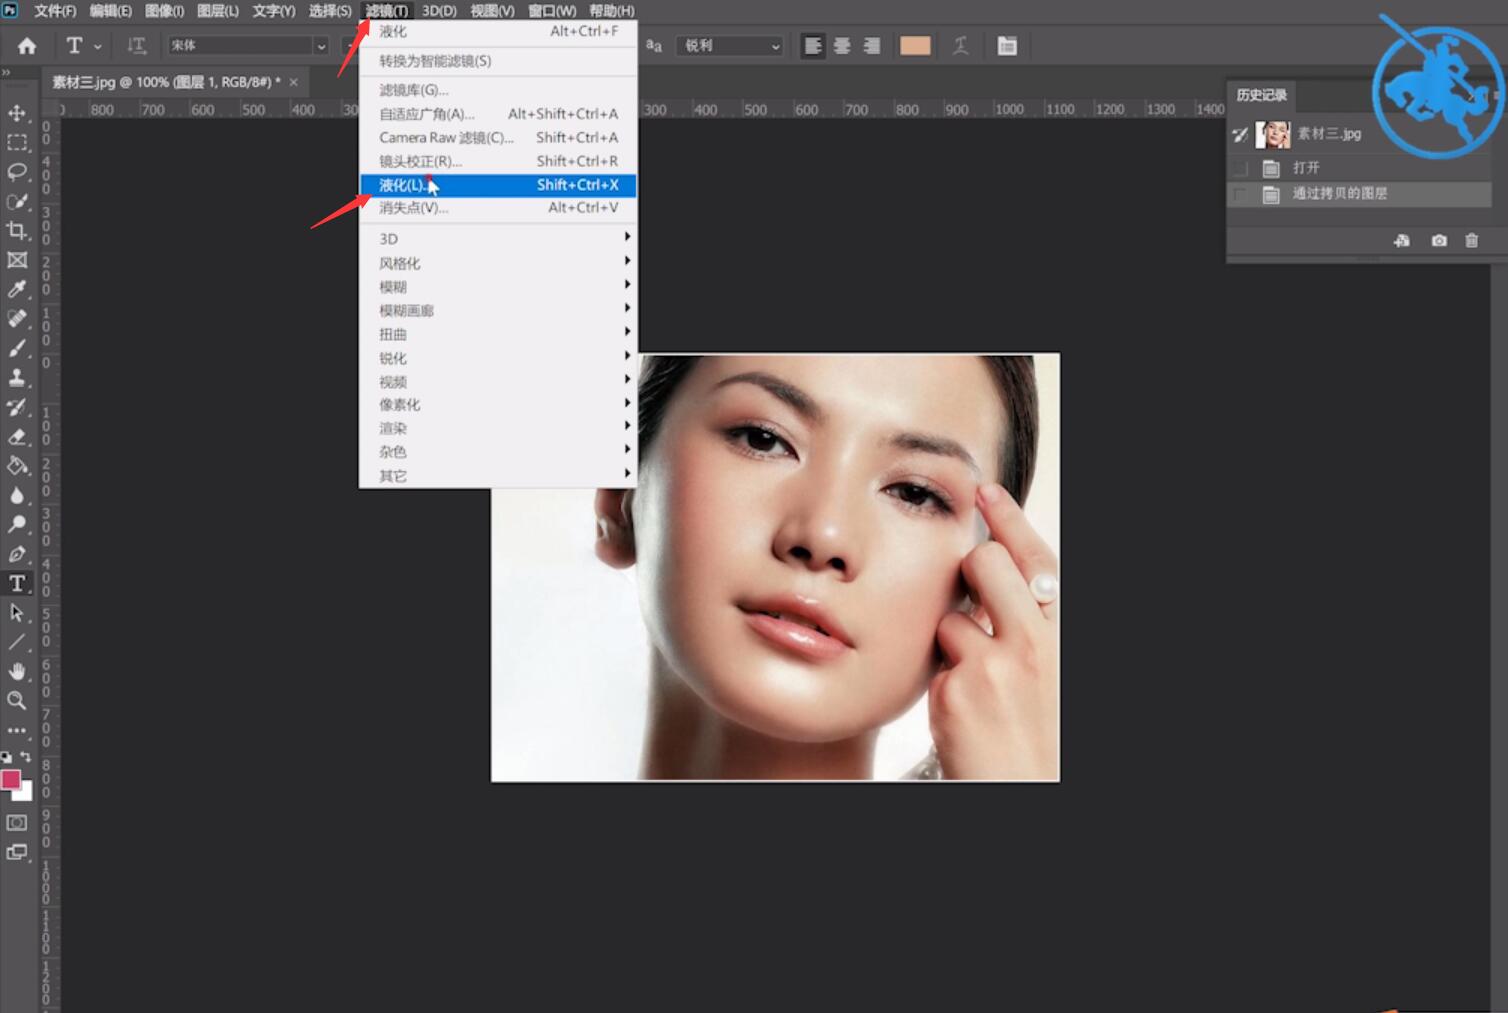Click the Home icon in options bar
The width and height of the screenshot is (1508, 1013).
point(27,46)
